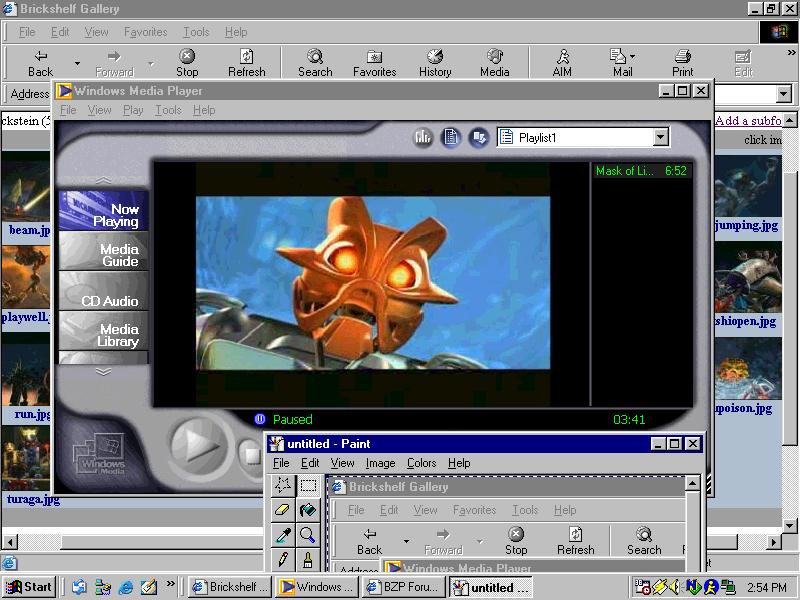Open the Favorites toolbar button
The width and height of the screenshot is (800, 600).
click(374, 63)
